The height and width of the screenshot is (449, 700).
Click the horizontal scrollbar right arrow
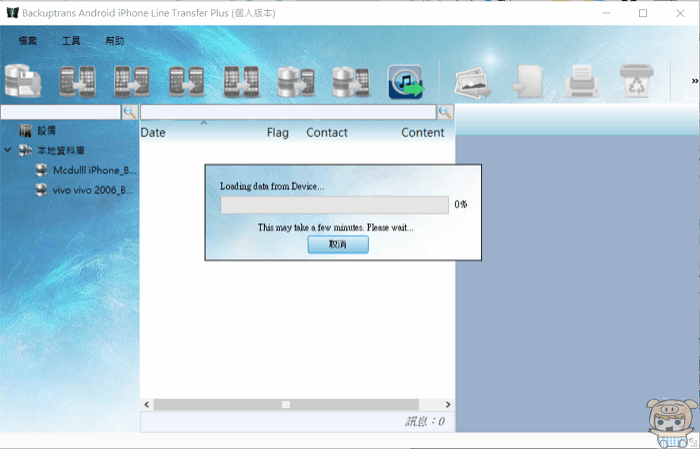coord(448,404)
